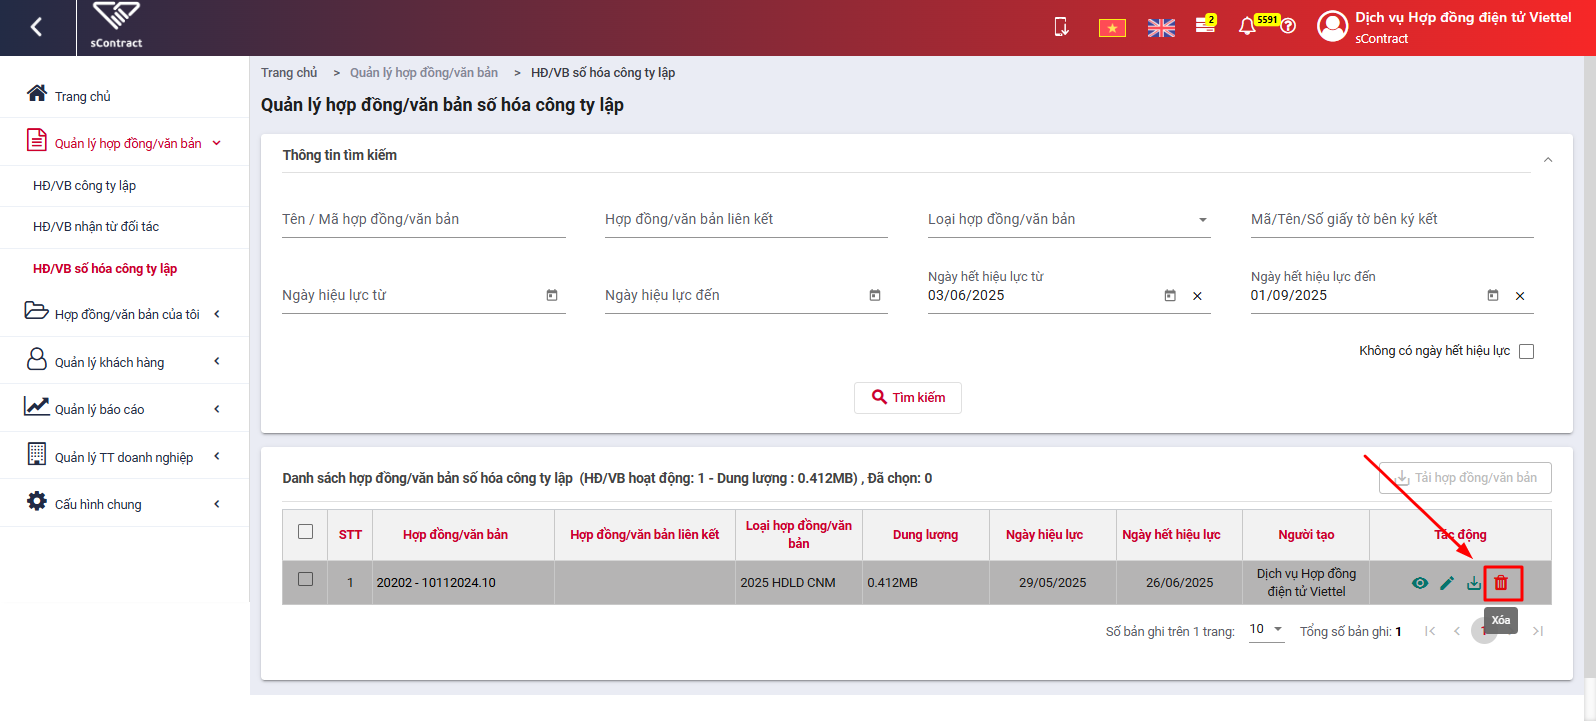Open the Loại hợp đồng/văn bản dropdown
The image size is (1596, 728).
[1069, 220]
